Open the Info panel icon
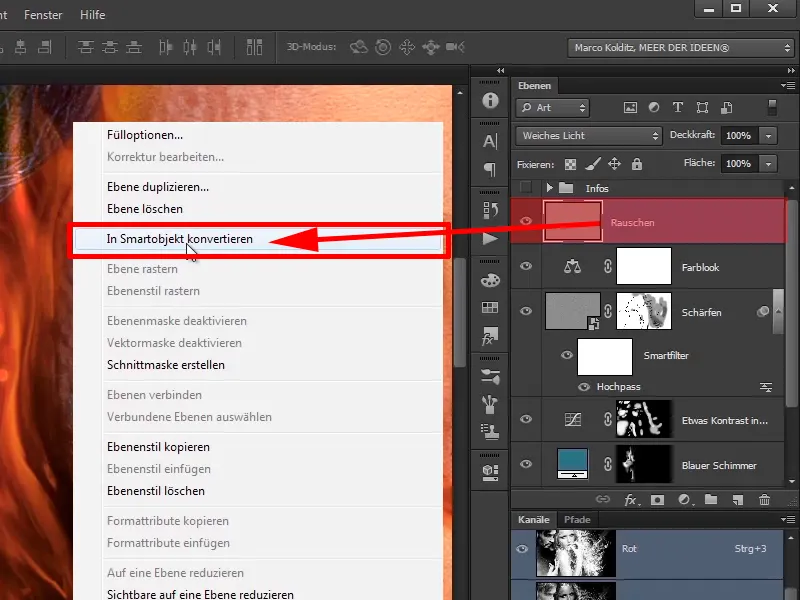This screenshot has height=600, width=800. pyautogui.click(x=490, y=101)
